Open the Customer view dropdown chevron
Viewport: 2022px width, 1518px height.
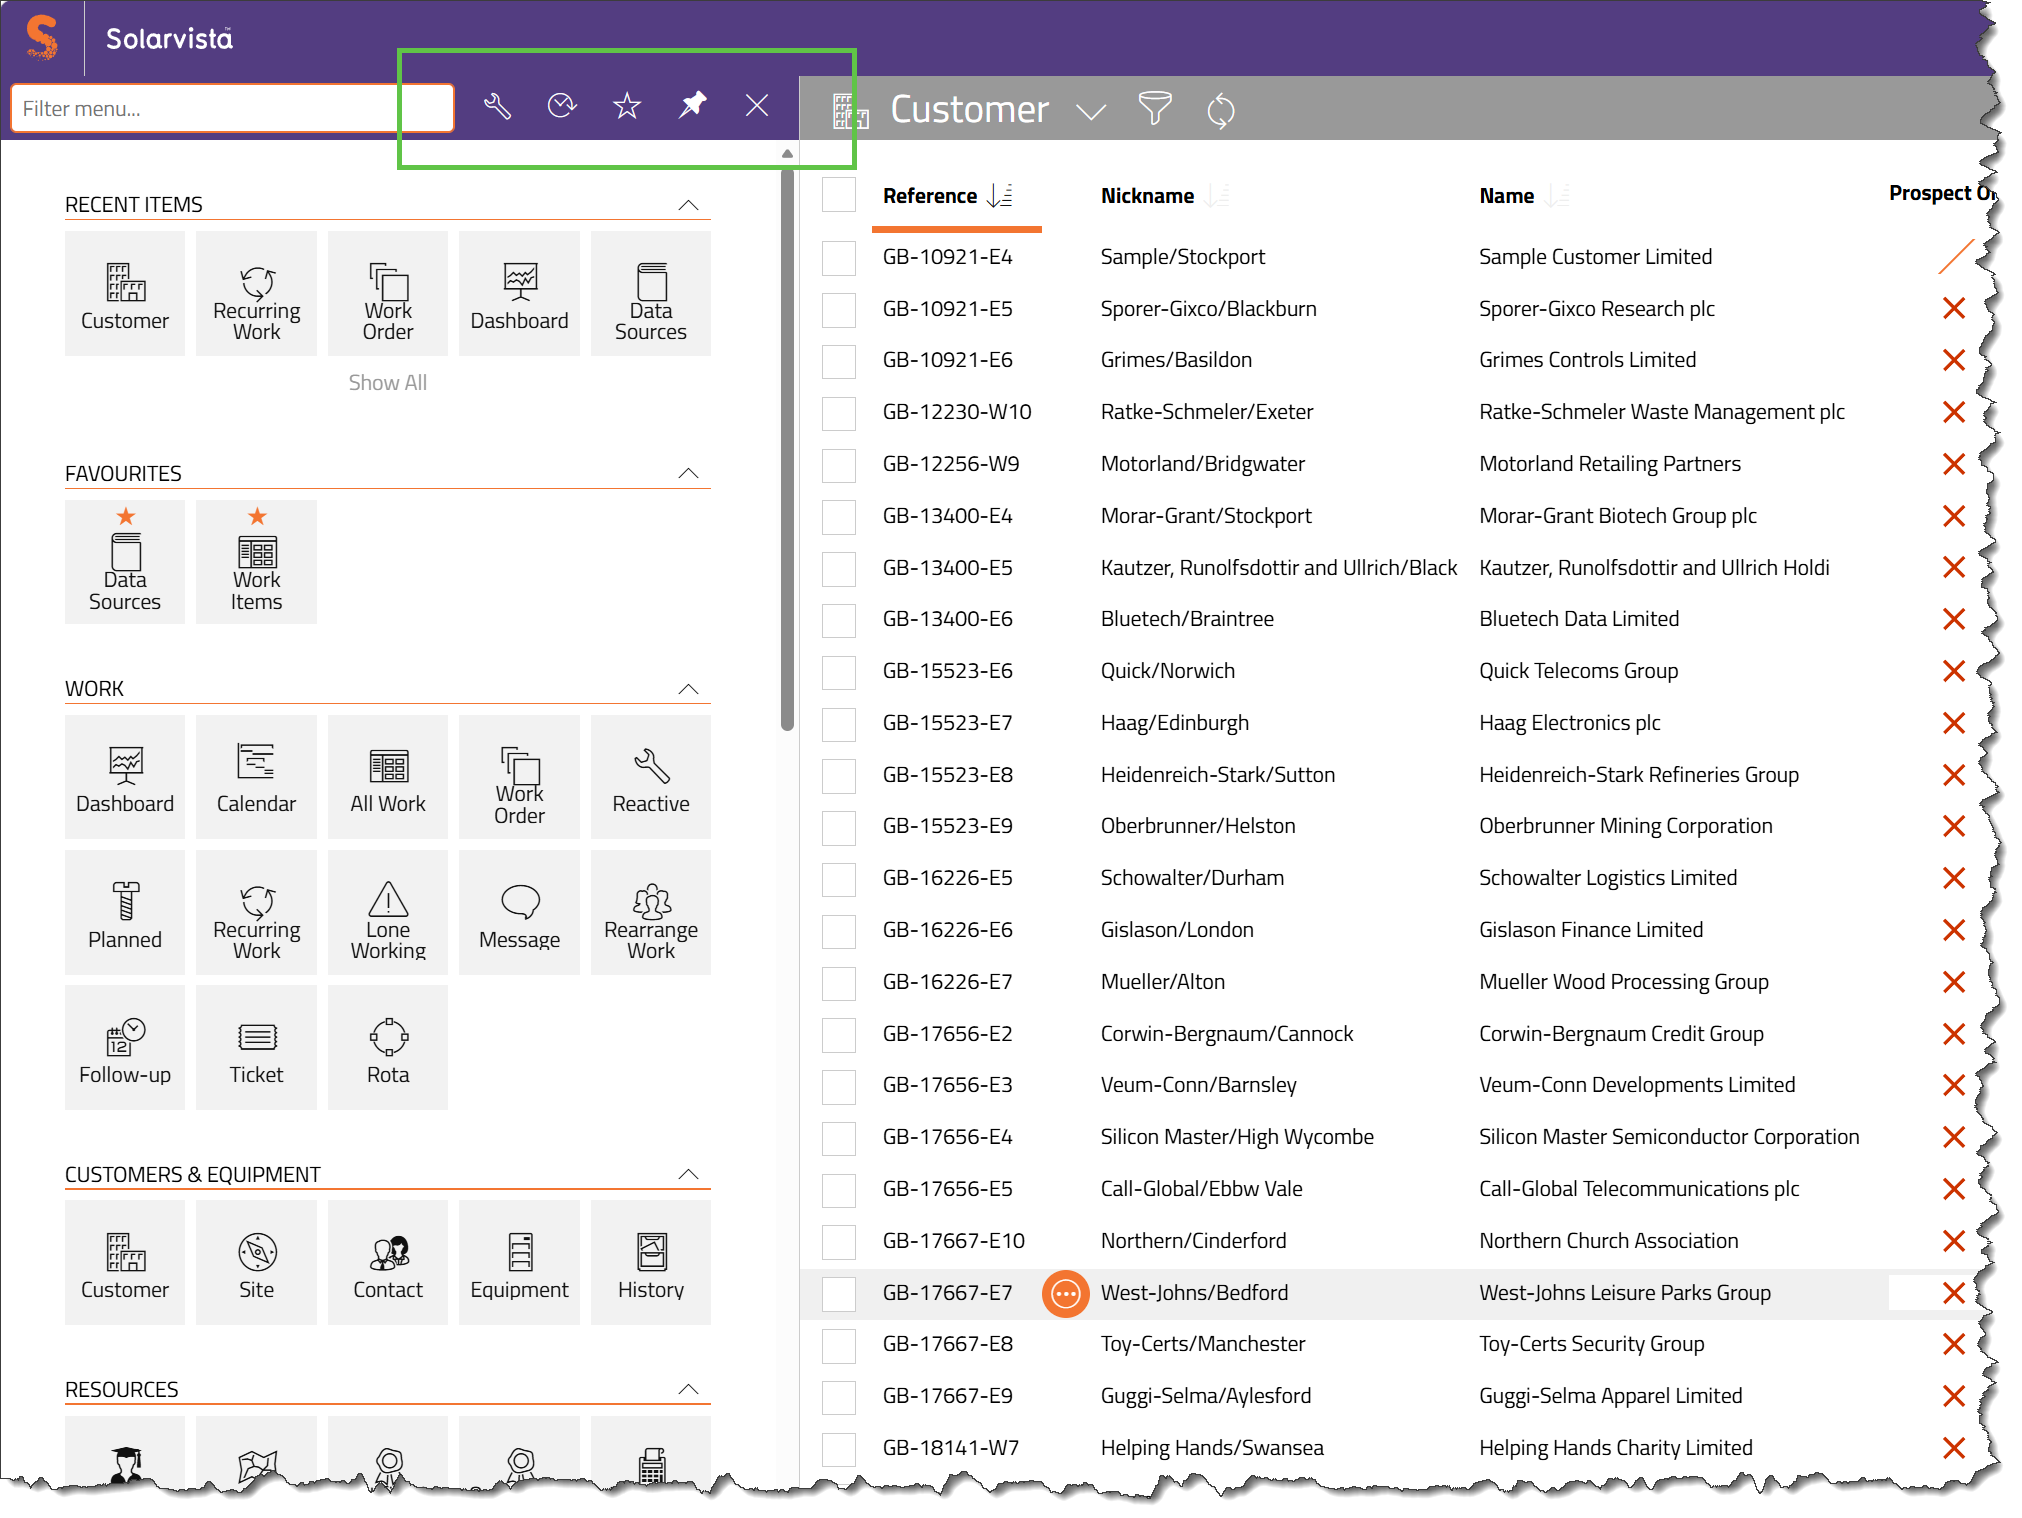click(1091, 112)
